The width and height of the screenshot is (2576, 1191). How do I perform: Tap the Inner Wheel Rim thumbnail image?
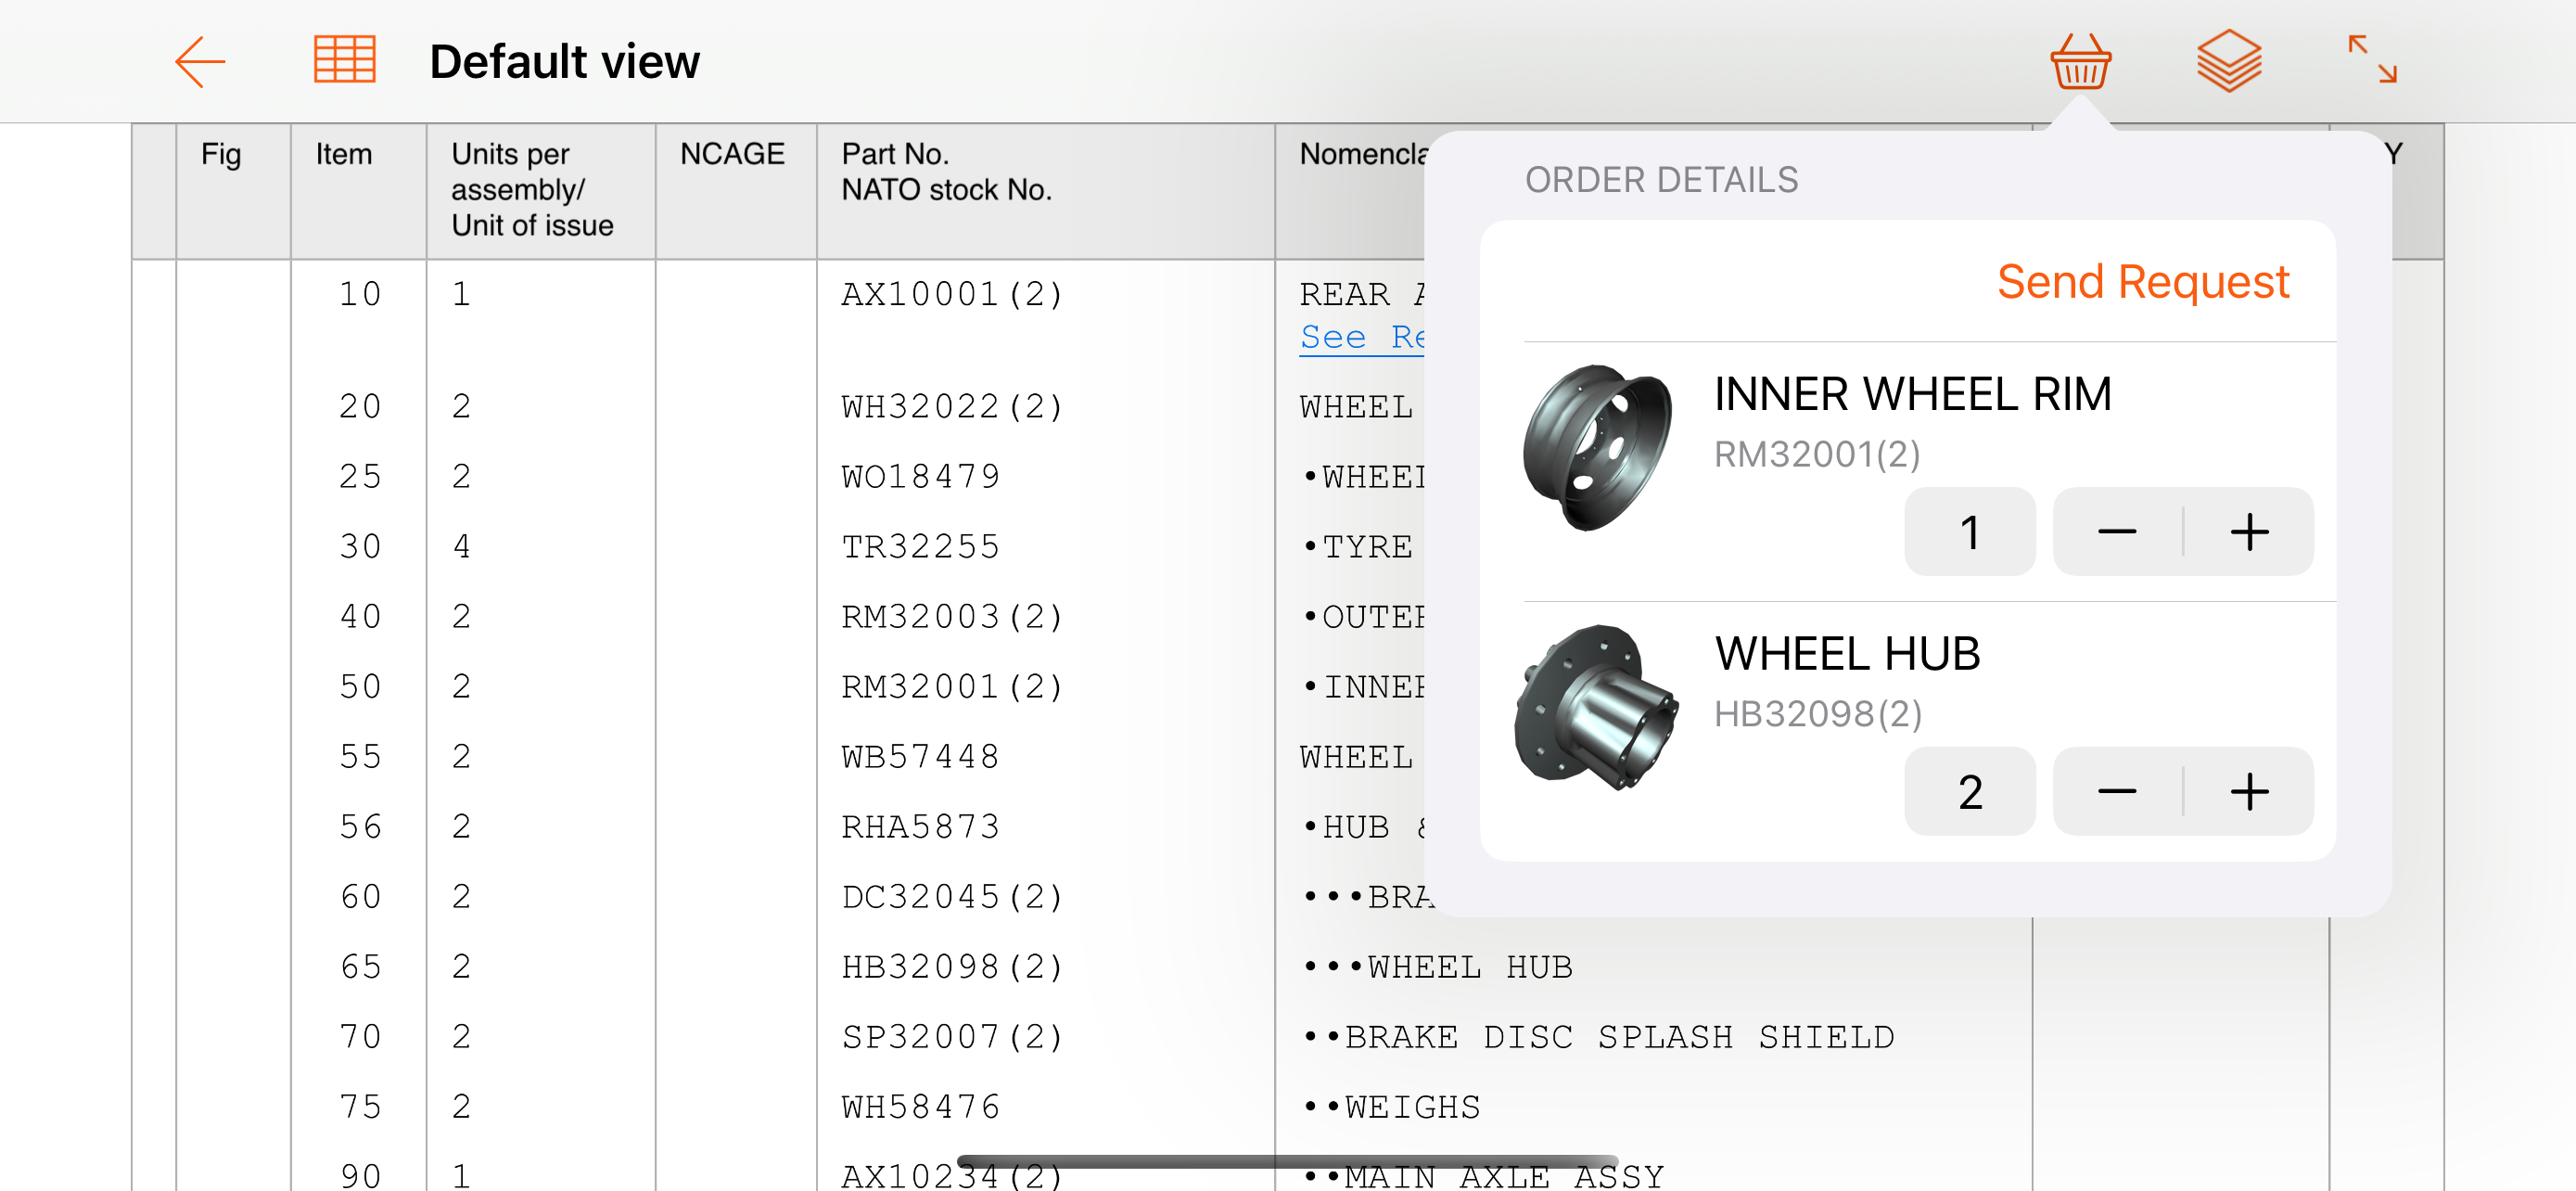click(x=1597, y=447)
